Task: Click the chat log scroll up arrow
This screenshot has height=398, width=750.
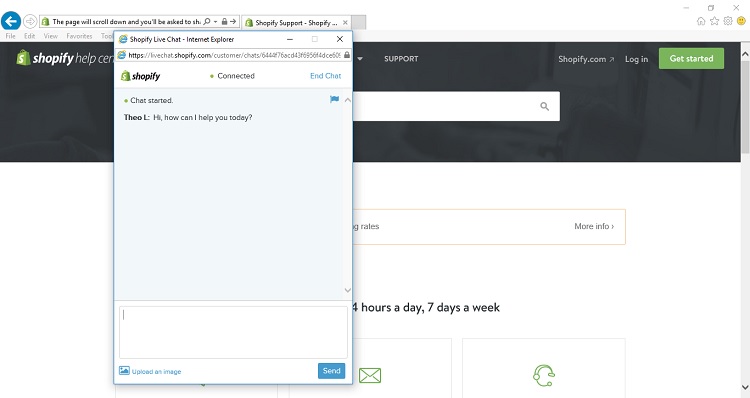Action: (348, 100)
